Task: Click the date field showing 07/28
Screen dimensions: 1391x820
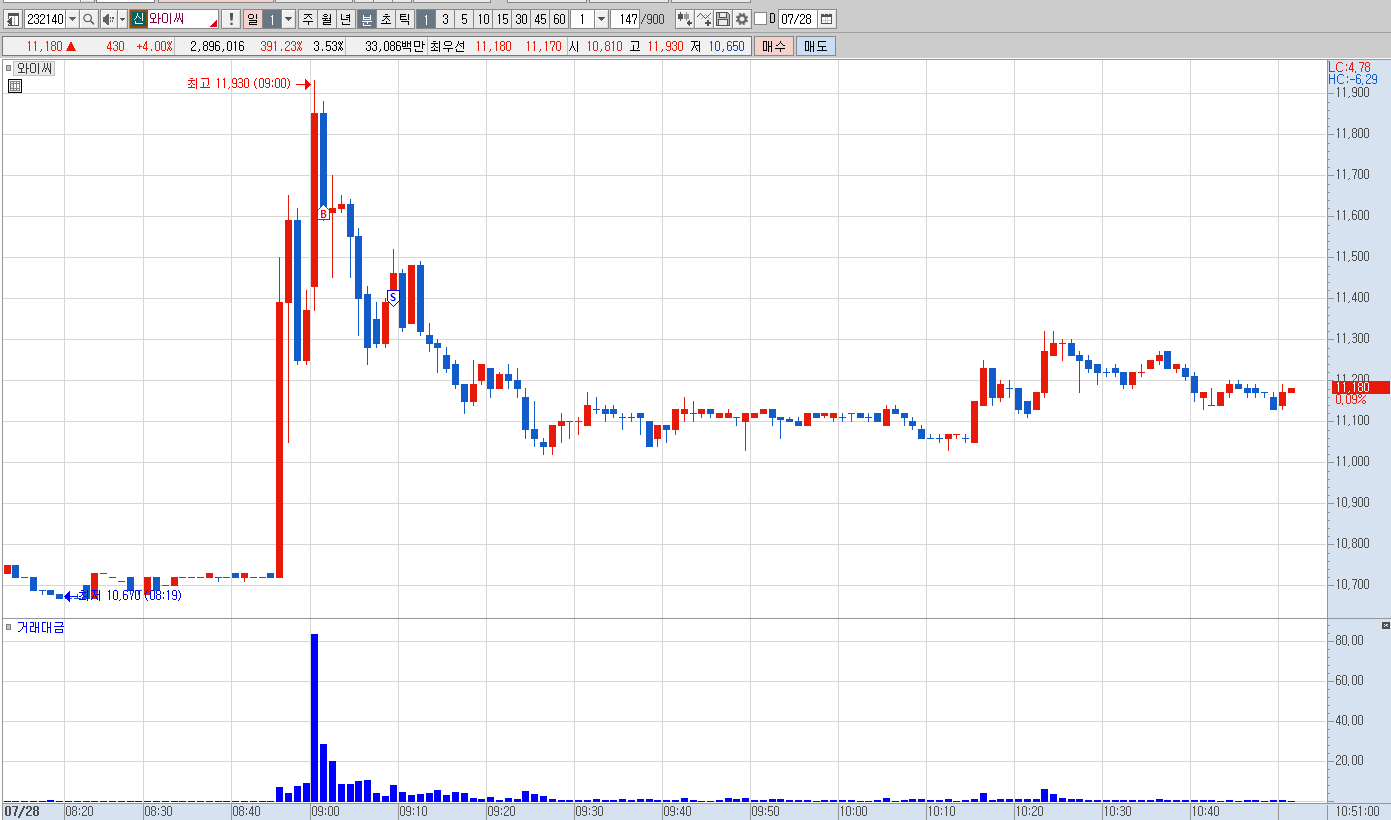Action: tap(798, 19)
